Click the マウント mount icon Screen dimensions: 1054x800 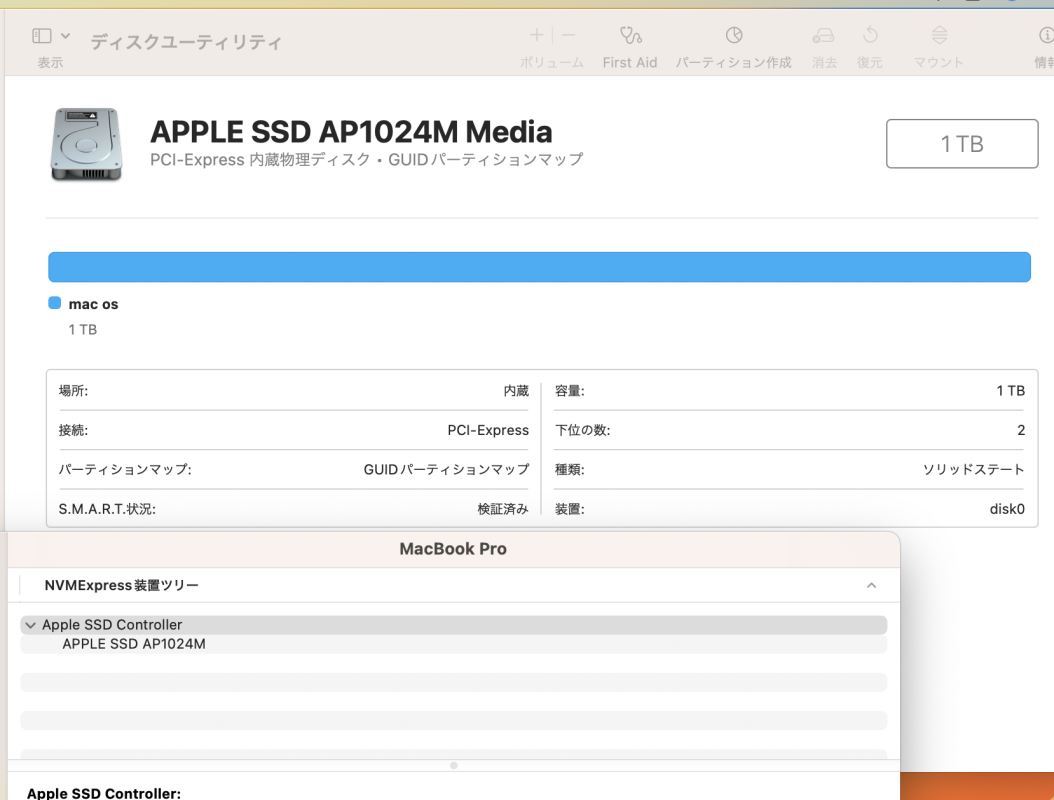938,36
